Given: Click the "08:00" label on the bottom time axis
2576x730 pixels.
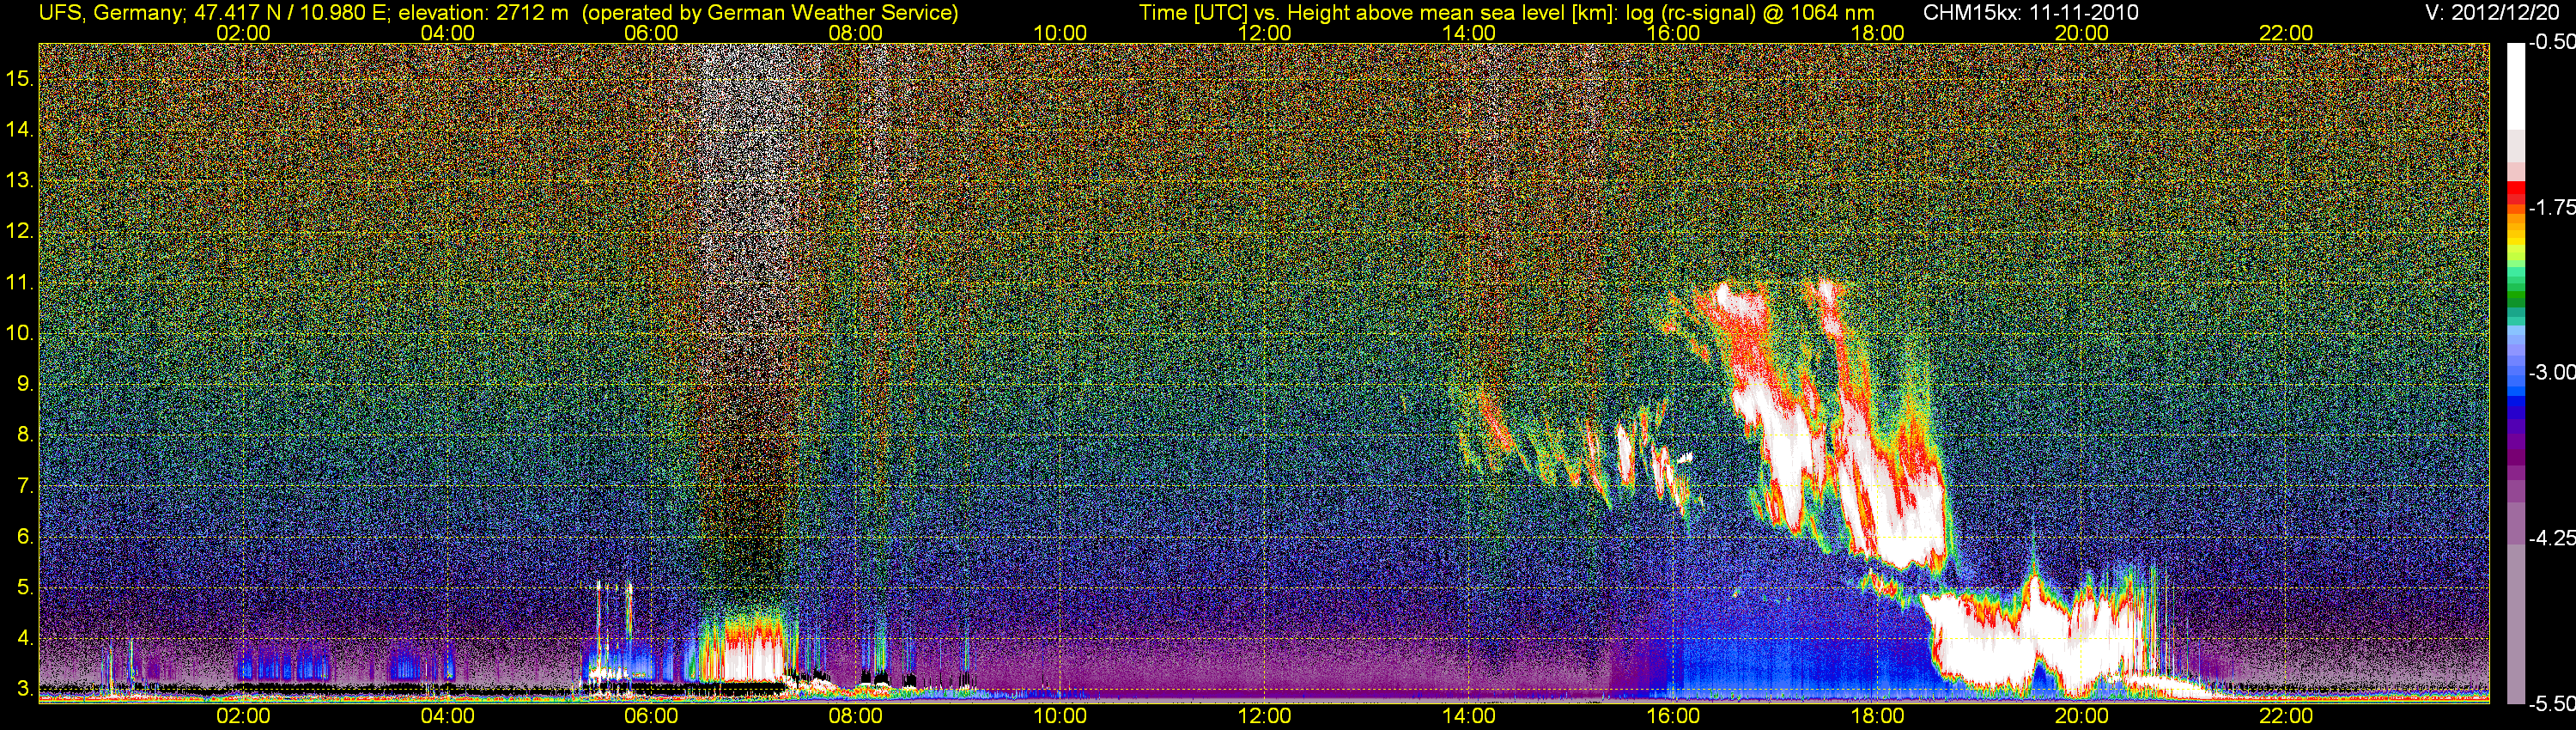Looking at the screenshot, I should [x=856, y=716].
